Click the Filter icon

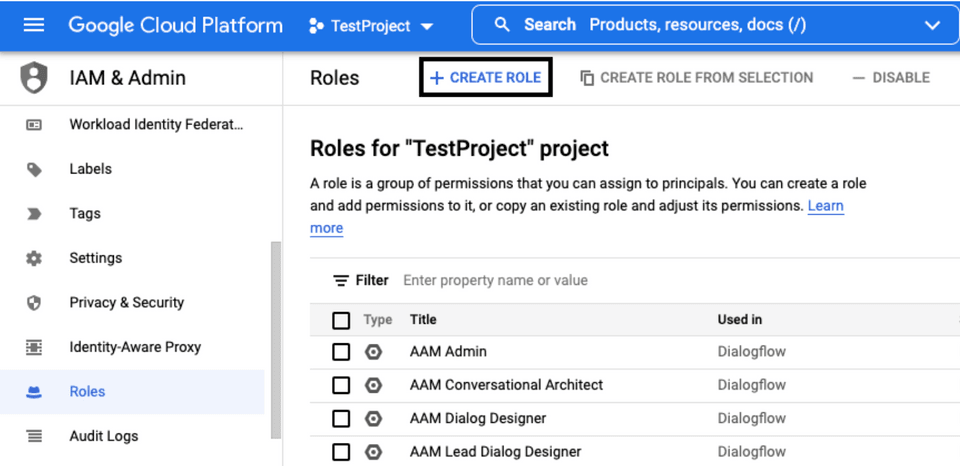[340, 280]
